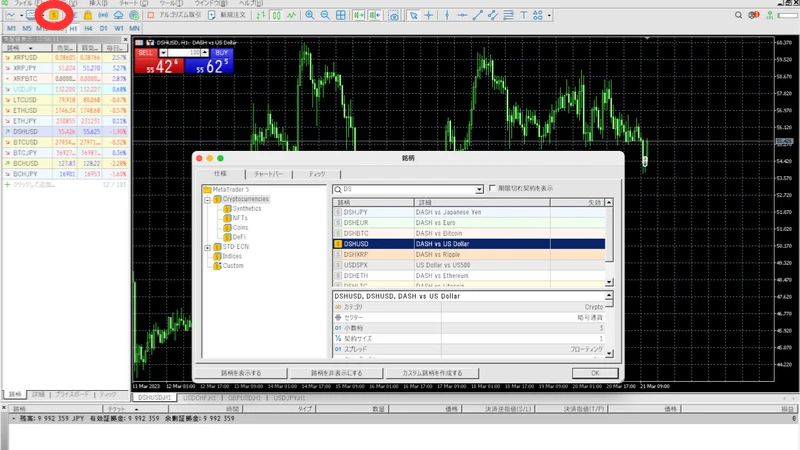Switch chart to bar chart mode

click(x=261, y=15)
